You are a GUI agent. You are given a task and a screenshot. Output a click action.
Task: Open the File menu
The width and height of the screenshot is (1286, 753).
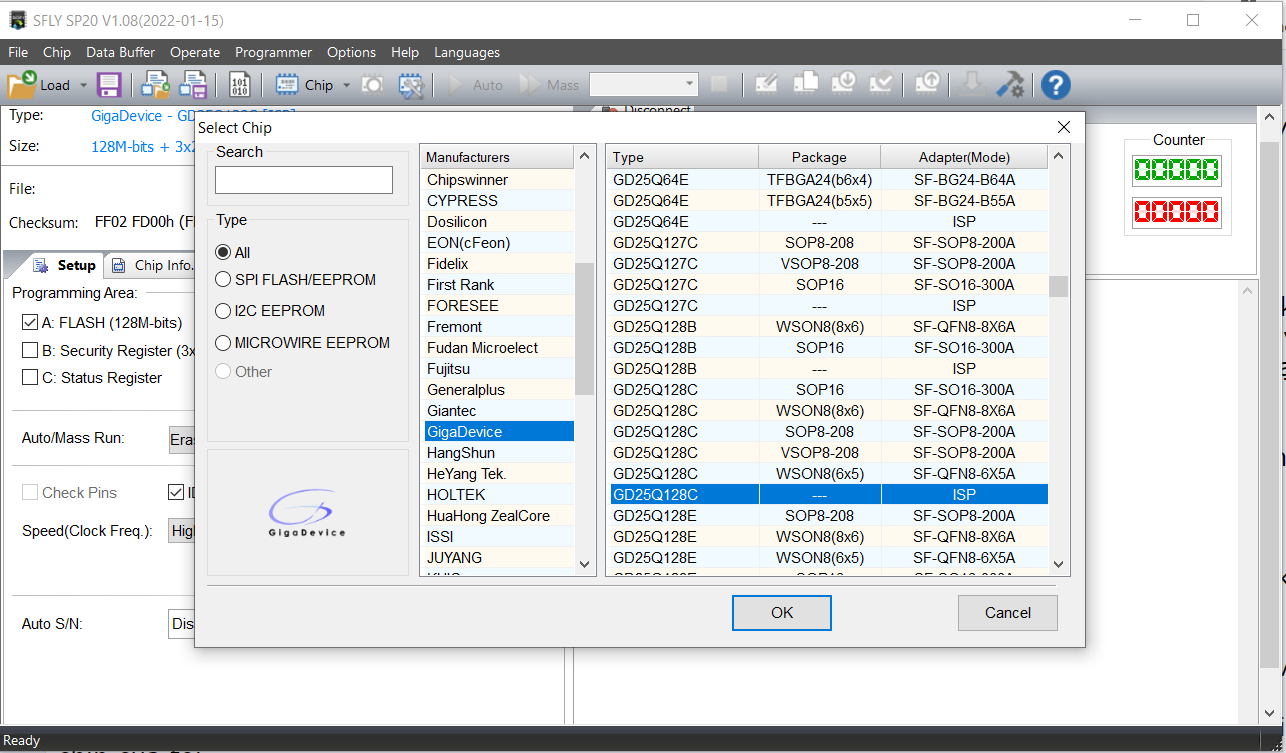point(18,52)
